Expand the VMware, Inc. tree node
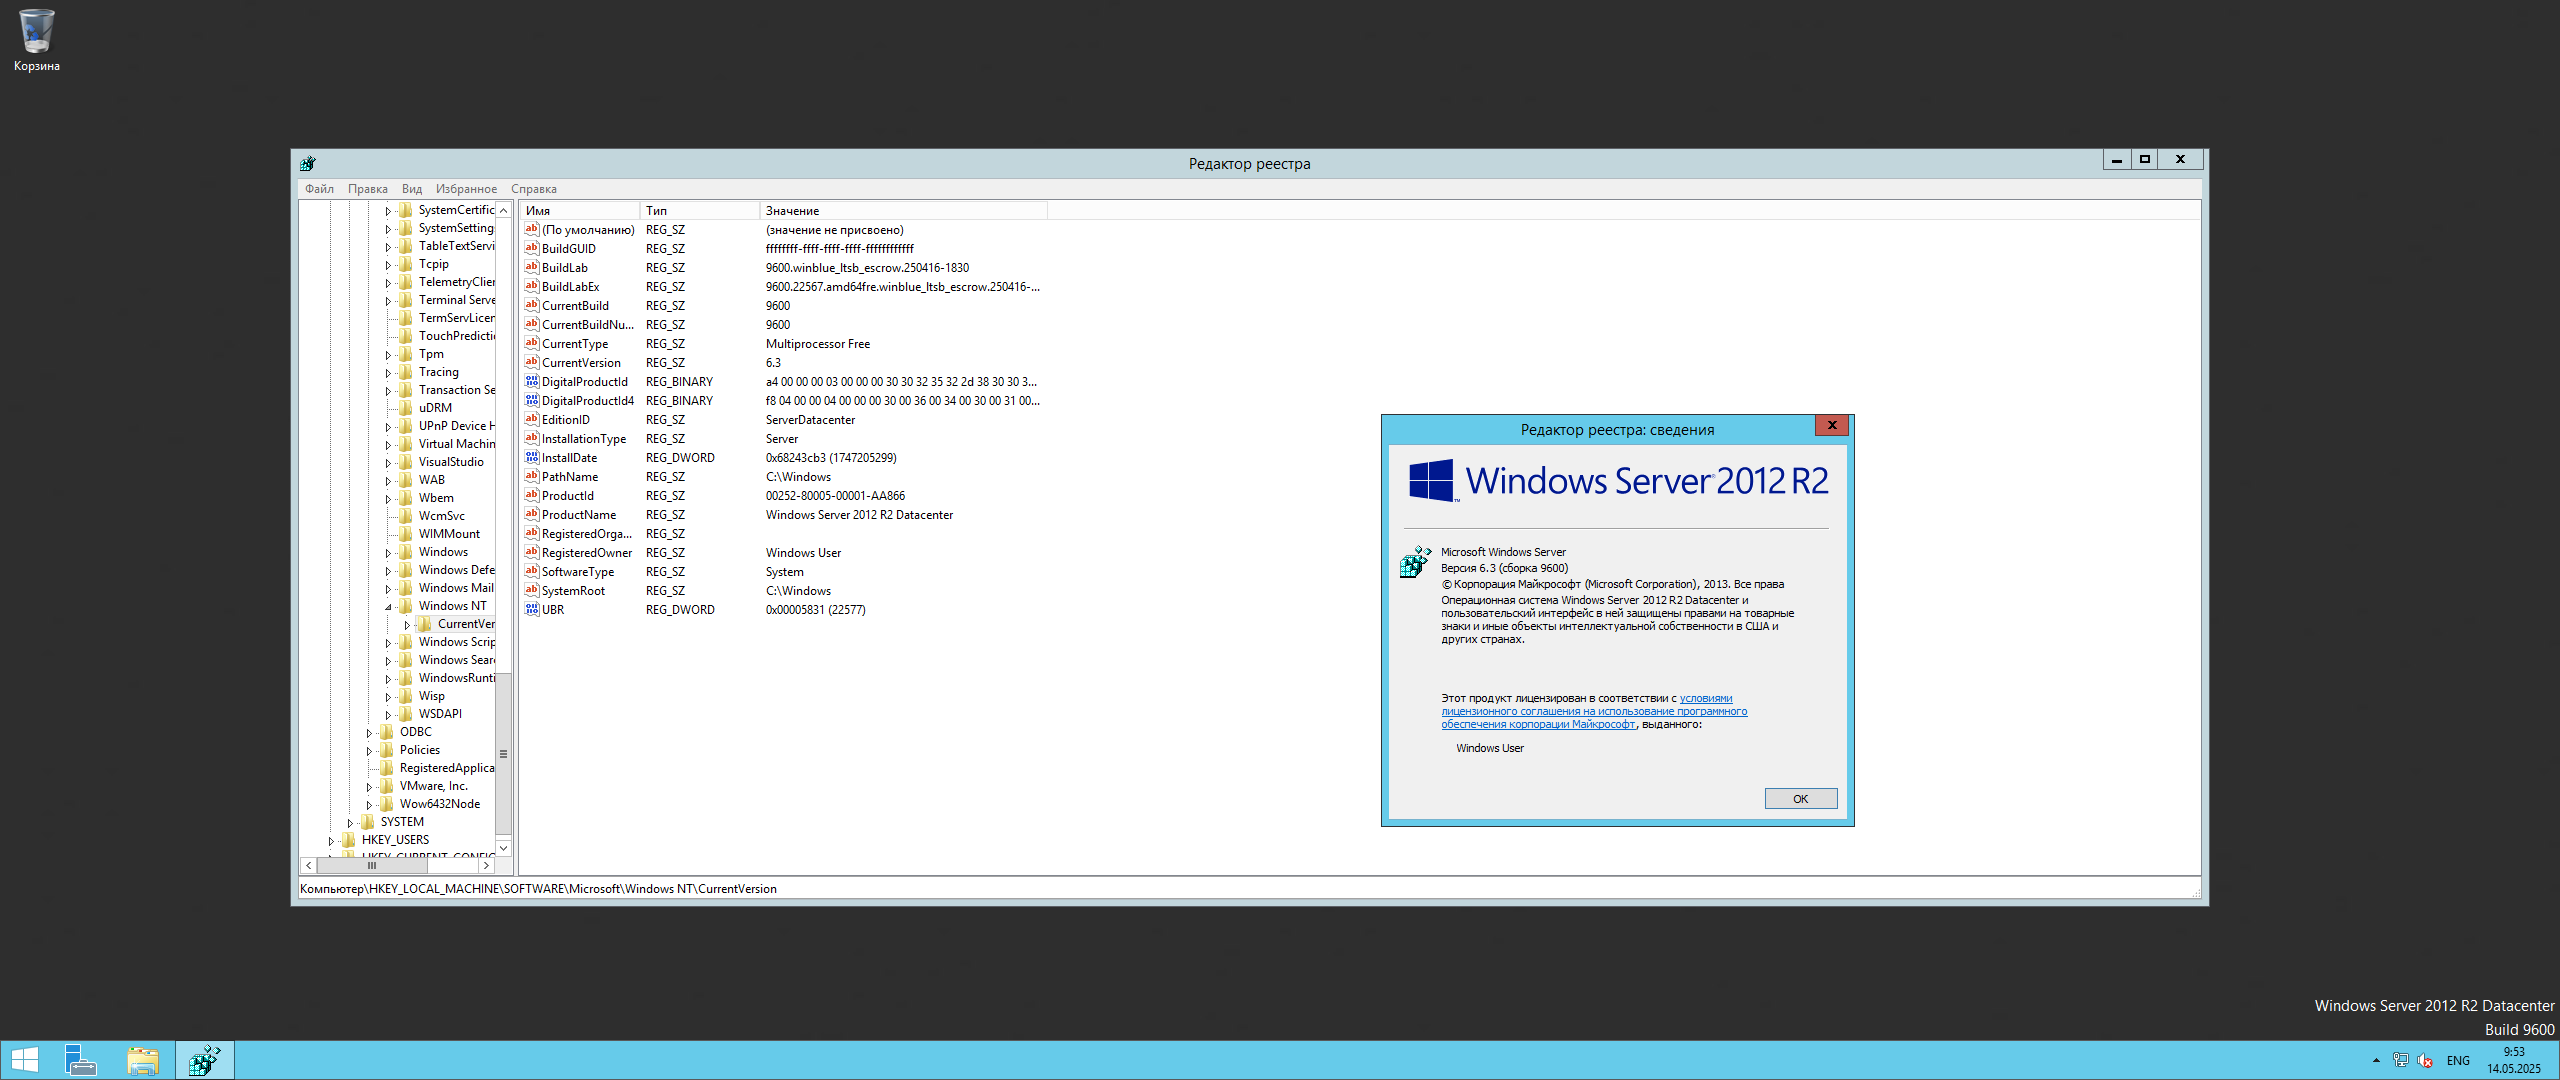Screen dimensions: 2560x1080 pyautogui.click(x=369, y=787)
